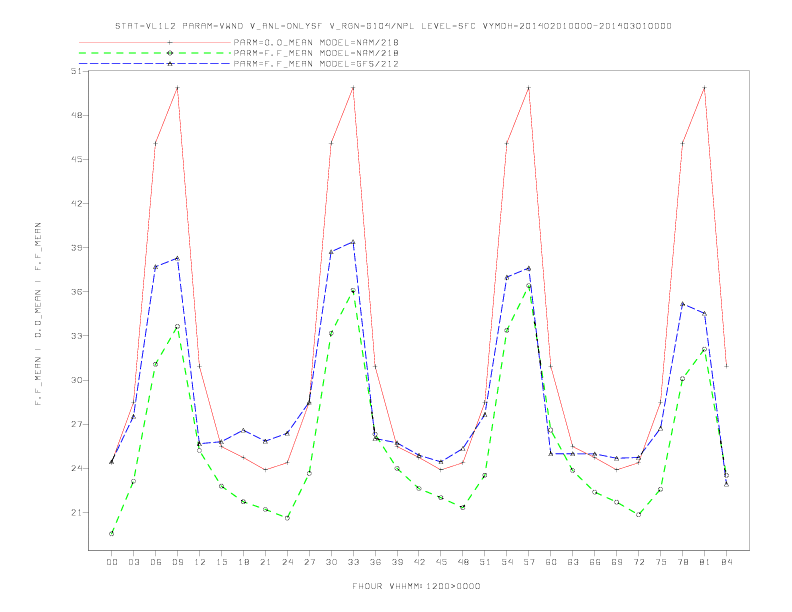Viewport: 792px width, 612px height.
Task: Click y-axis tick label 42
Action: coord(76,203)
